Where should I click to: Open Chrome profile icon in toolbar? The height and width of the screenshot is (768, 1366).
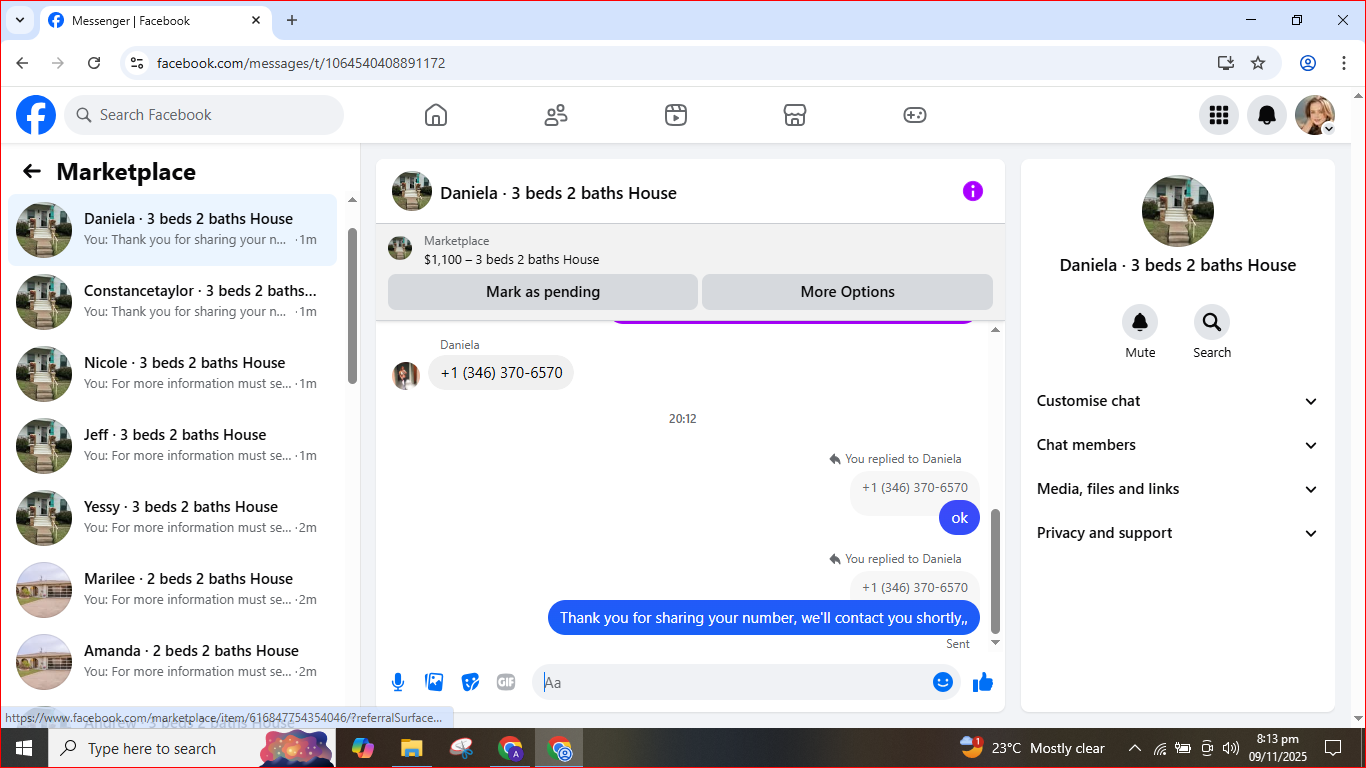[1308, 63]
